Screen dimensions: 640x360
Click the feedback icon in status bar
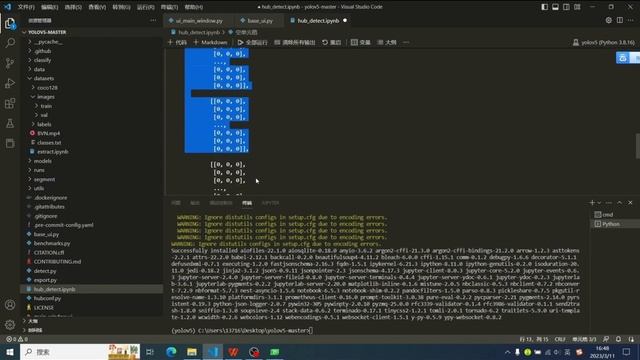click(x=606, y=339)
